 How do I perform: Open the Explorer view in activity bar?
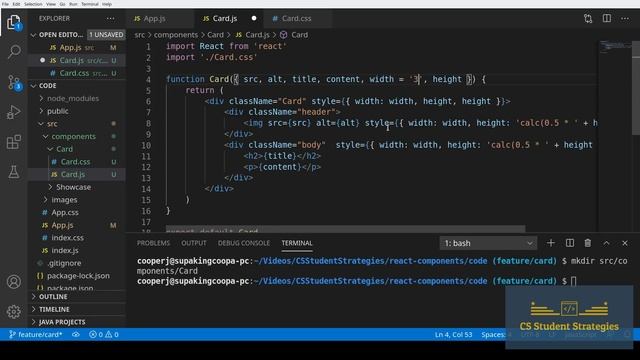(x=14, y=22)
